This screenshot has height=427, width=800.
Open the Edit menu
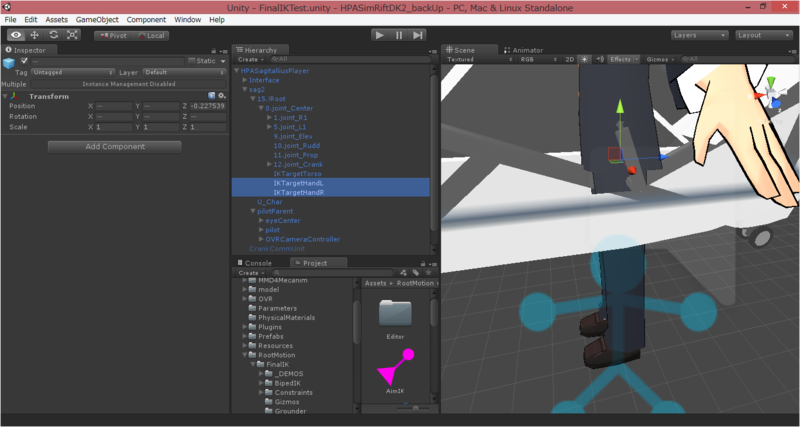point(31,19)
